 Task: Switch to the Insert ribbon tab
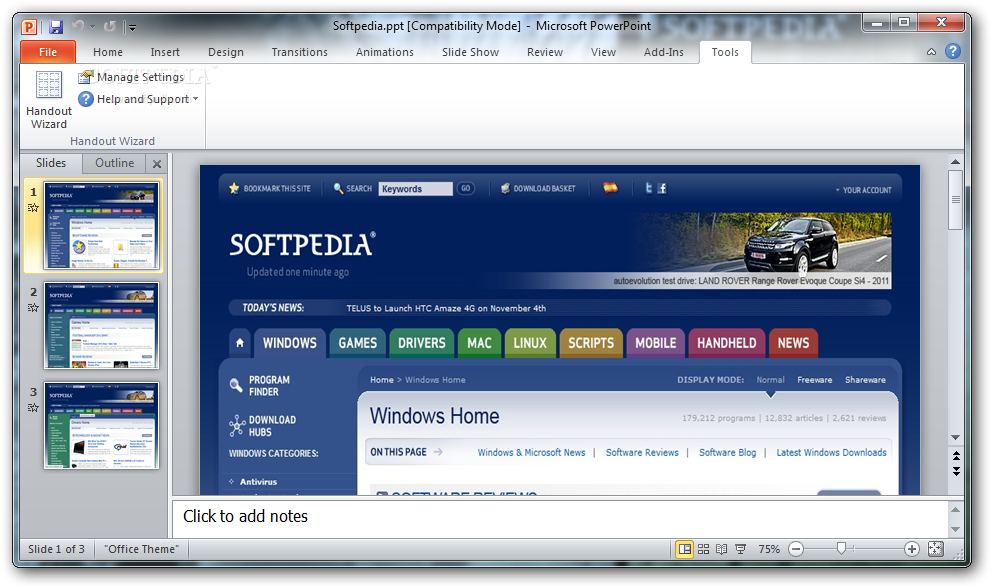pos(165,52)
